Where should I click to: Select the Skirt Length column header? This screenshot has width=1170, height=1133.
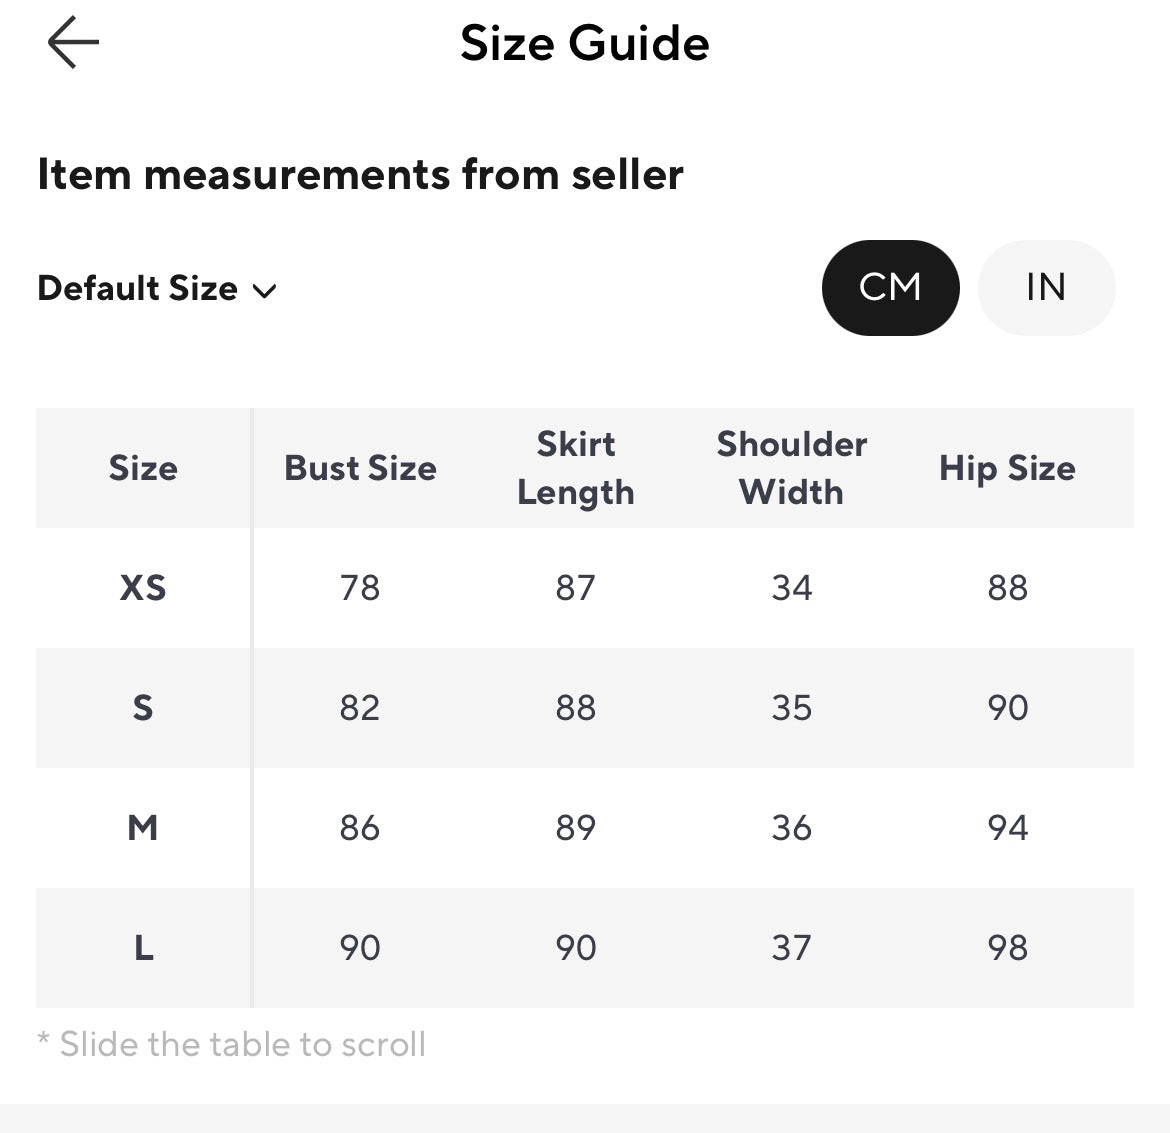575,468
